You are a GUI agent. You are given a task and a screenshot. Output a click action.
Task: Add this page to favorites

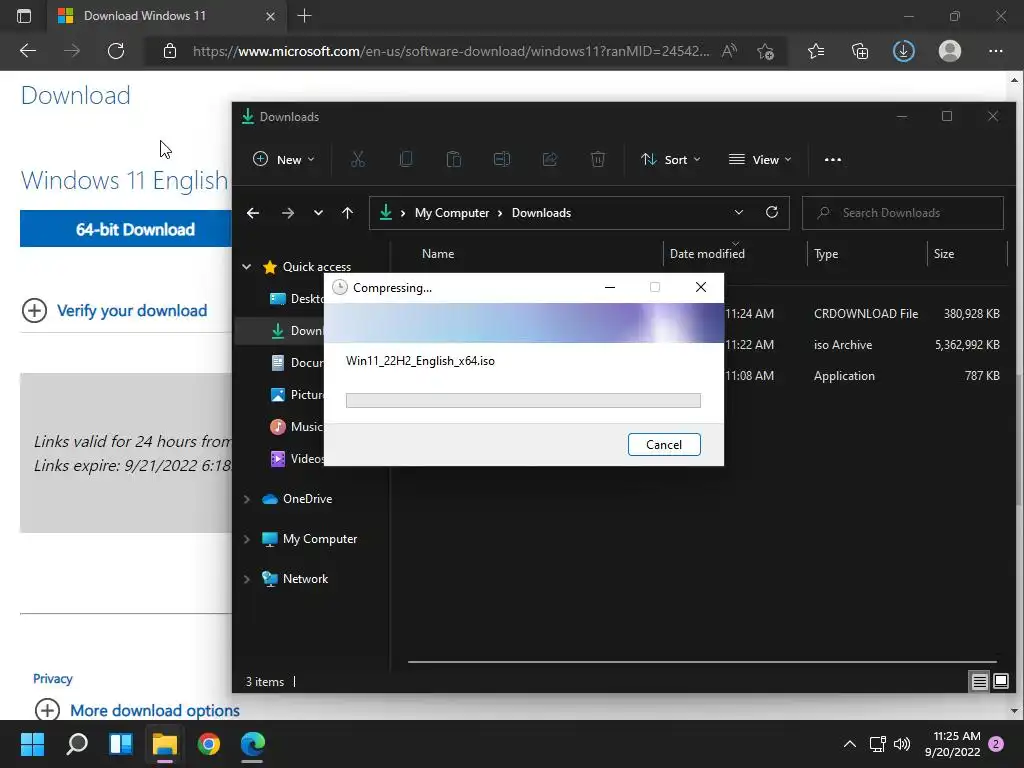tap(765, 51)
